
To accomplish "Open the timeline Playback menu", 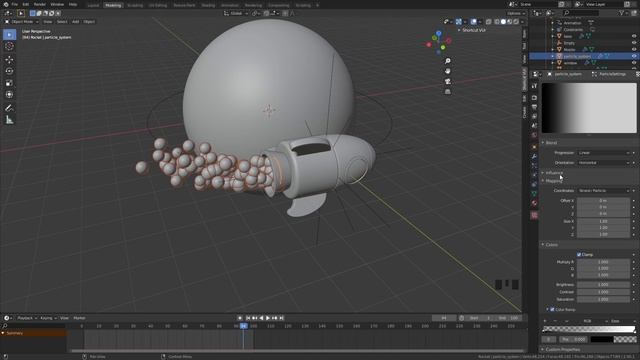I will [27, 318].
